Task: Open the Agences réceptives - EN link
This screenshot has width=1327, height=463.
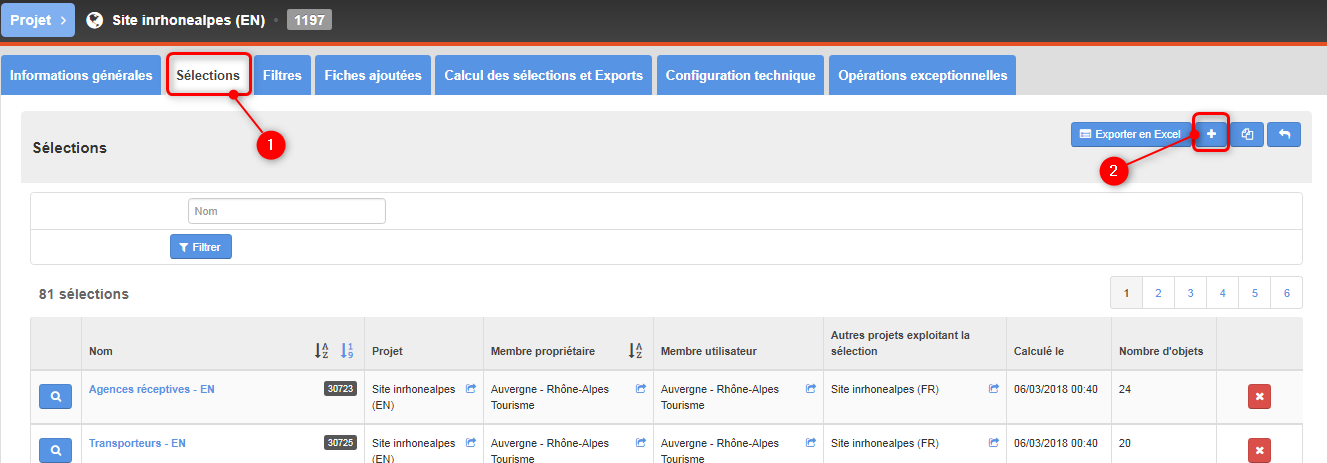Action: pyautogui.click(x=152, y=389)
